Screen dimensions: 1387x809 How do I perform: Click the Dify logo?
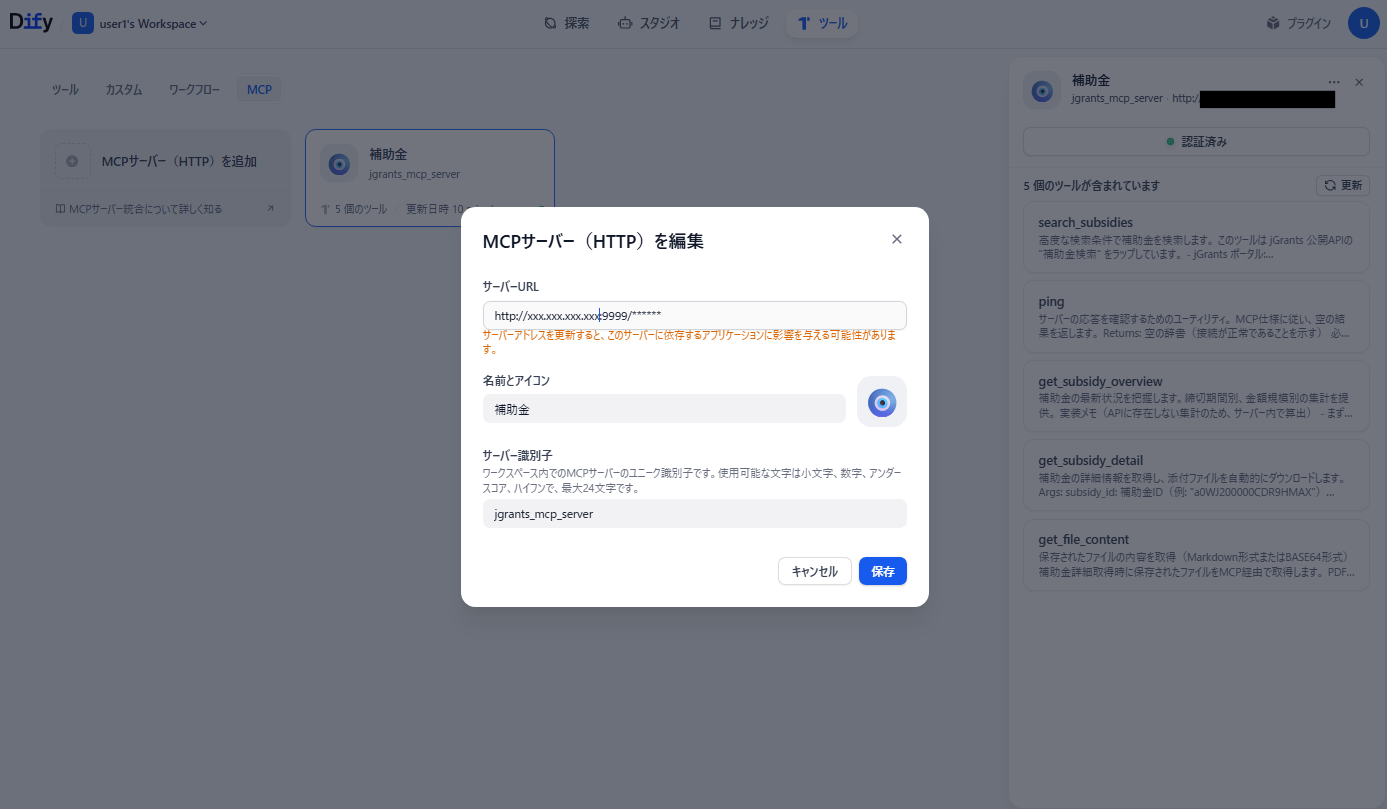(x=31, y=23)
